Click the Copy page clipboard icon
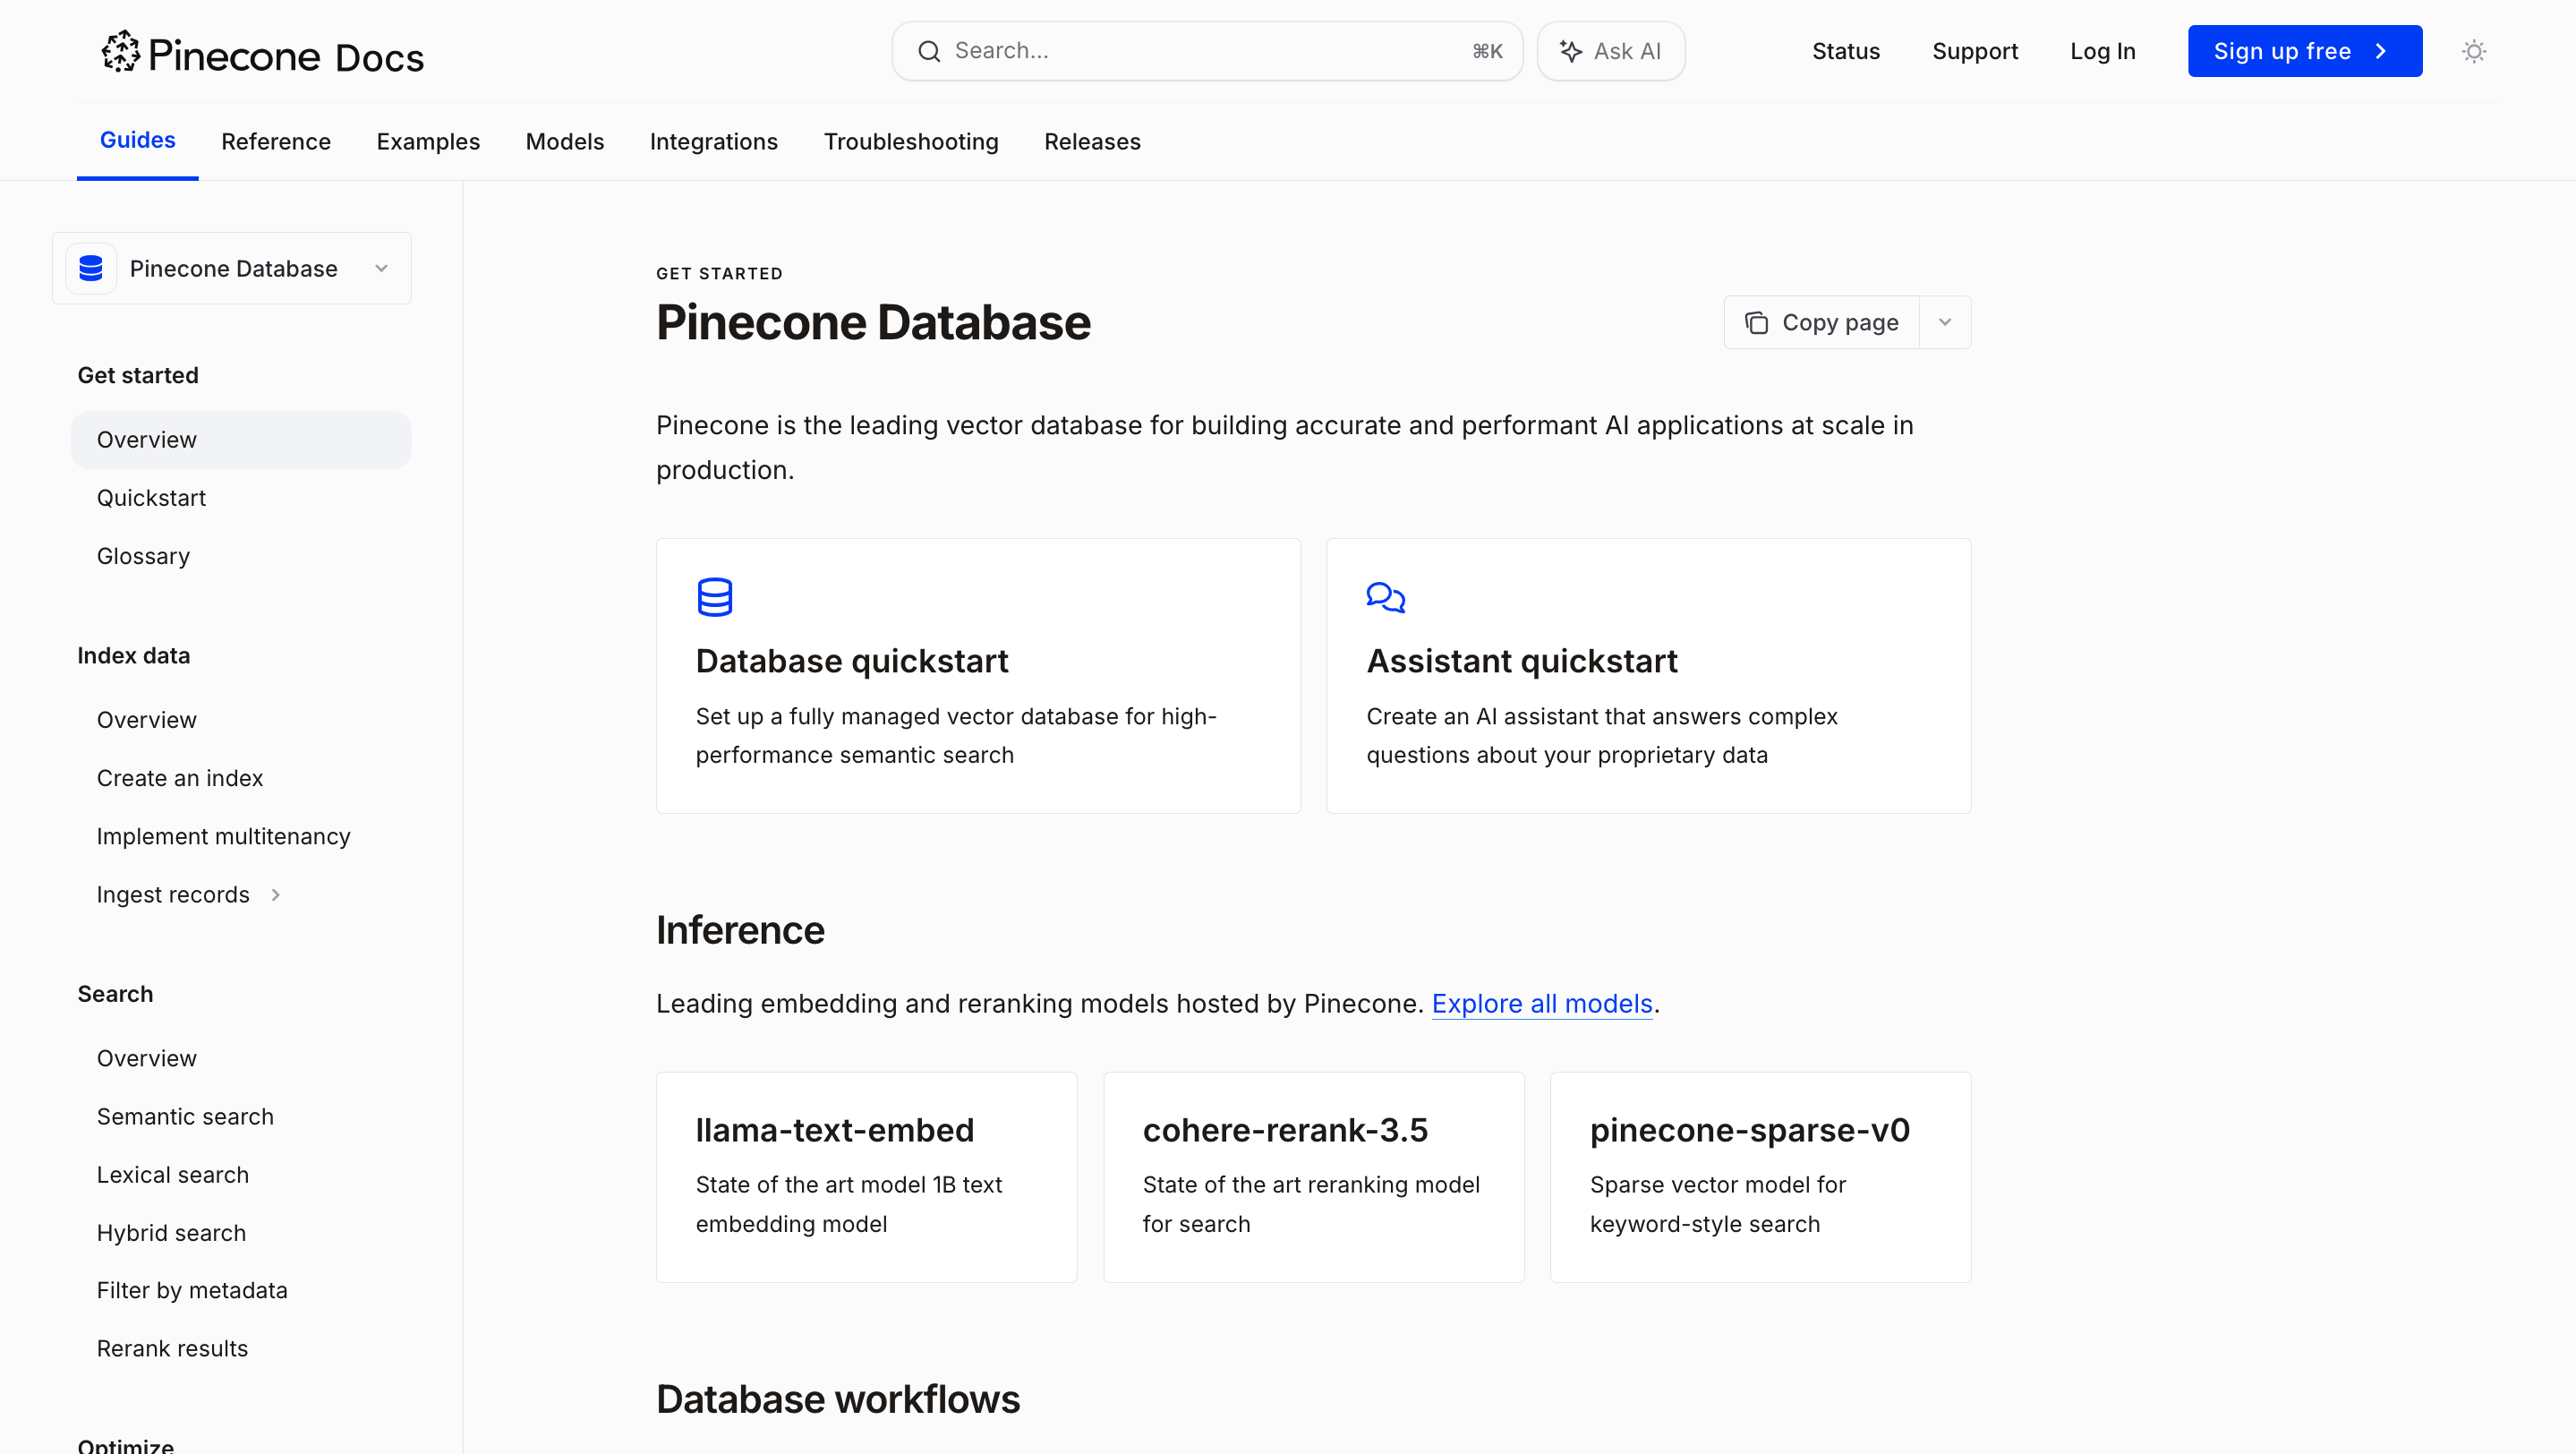2576x1454 pixels. point(1756,322)
